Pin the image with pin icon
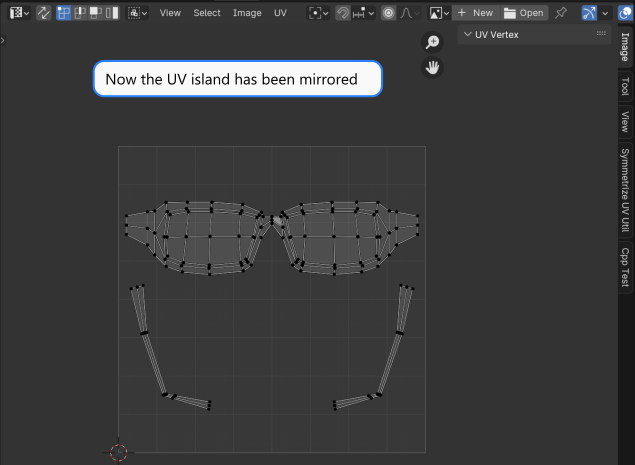This screenshot has height=465, width=635. coord(560,13)
